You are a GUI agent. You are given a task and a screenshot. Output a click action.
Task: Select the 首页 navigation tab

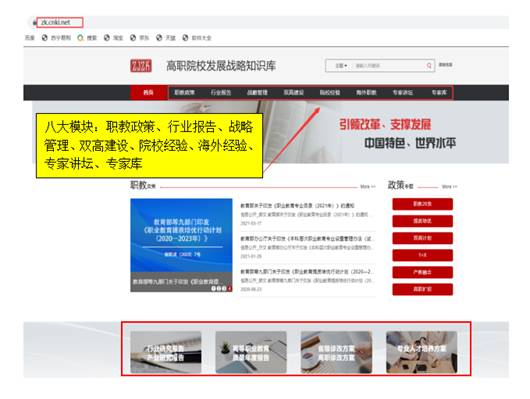click(148, 92)
